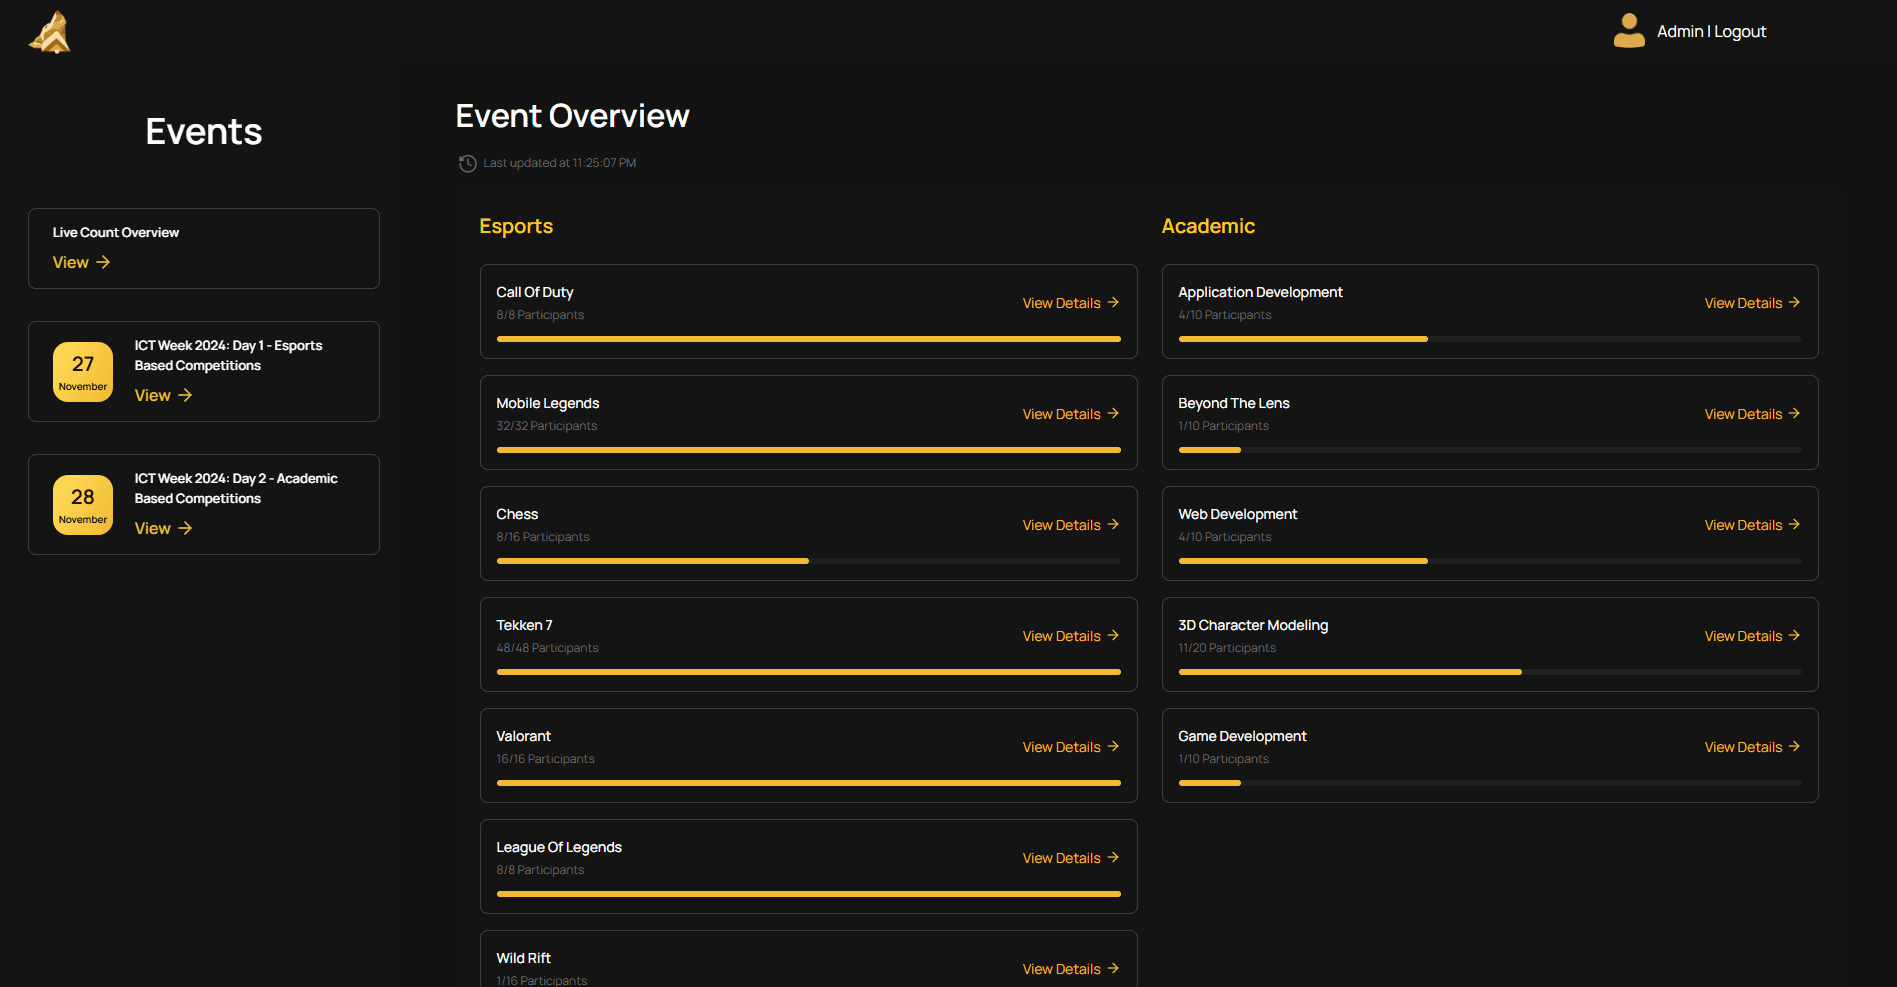
Task: Click the Admin user avatar icon
Action: tap(1629, 31)
